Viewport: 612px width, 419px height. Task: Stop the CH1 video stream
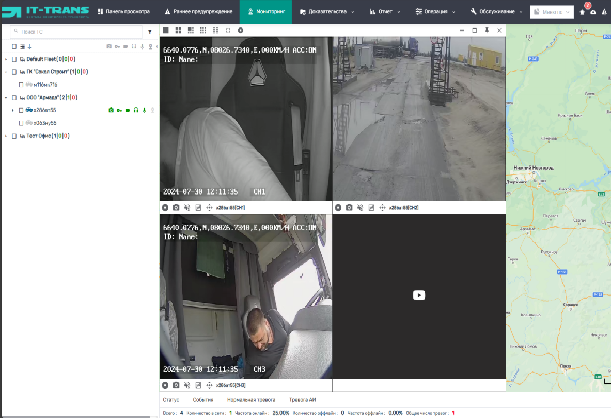[165, 208]
